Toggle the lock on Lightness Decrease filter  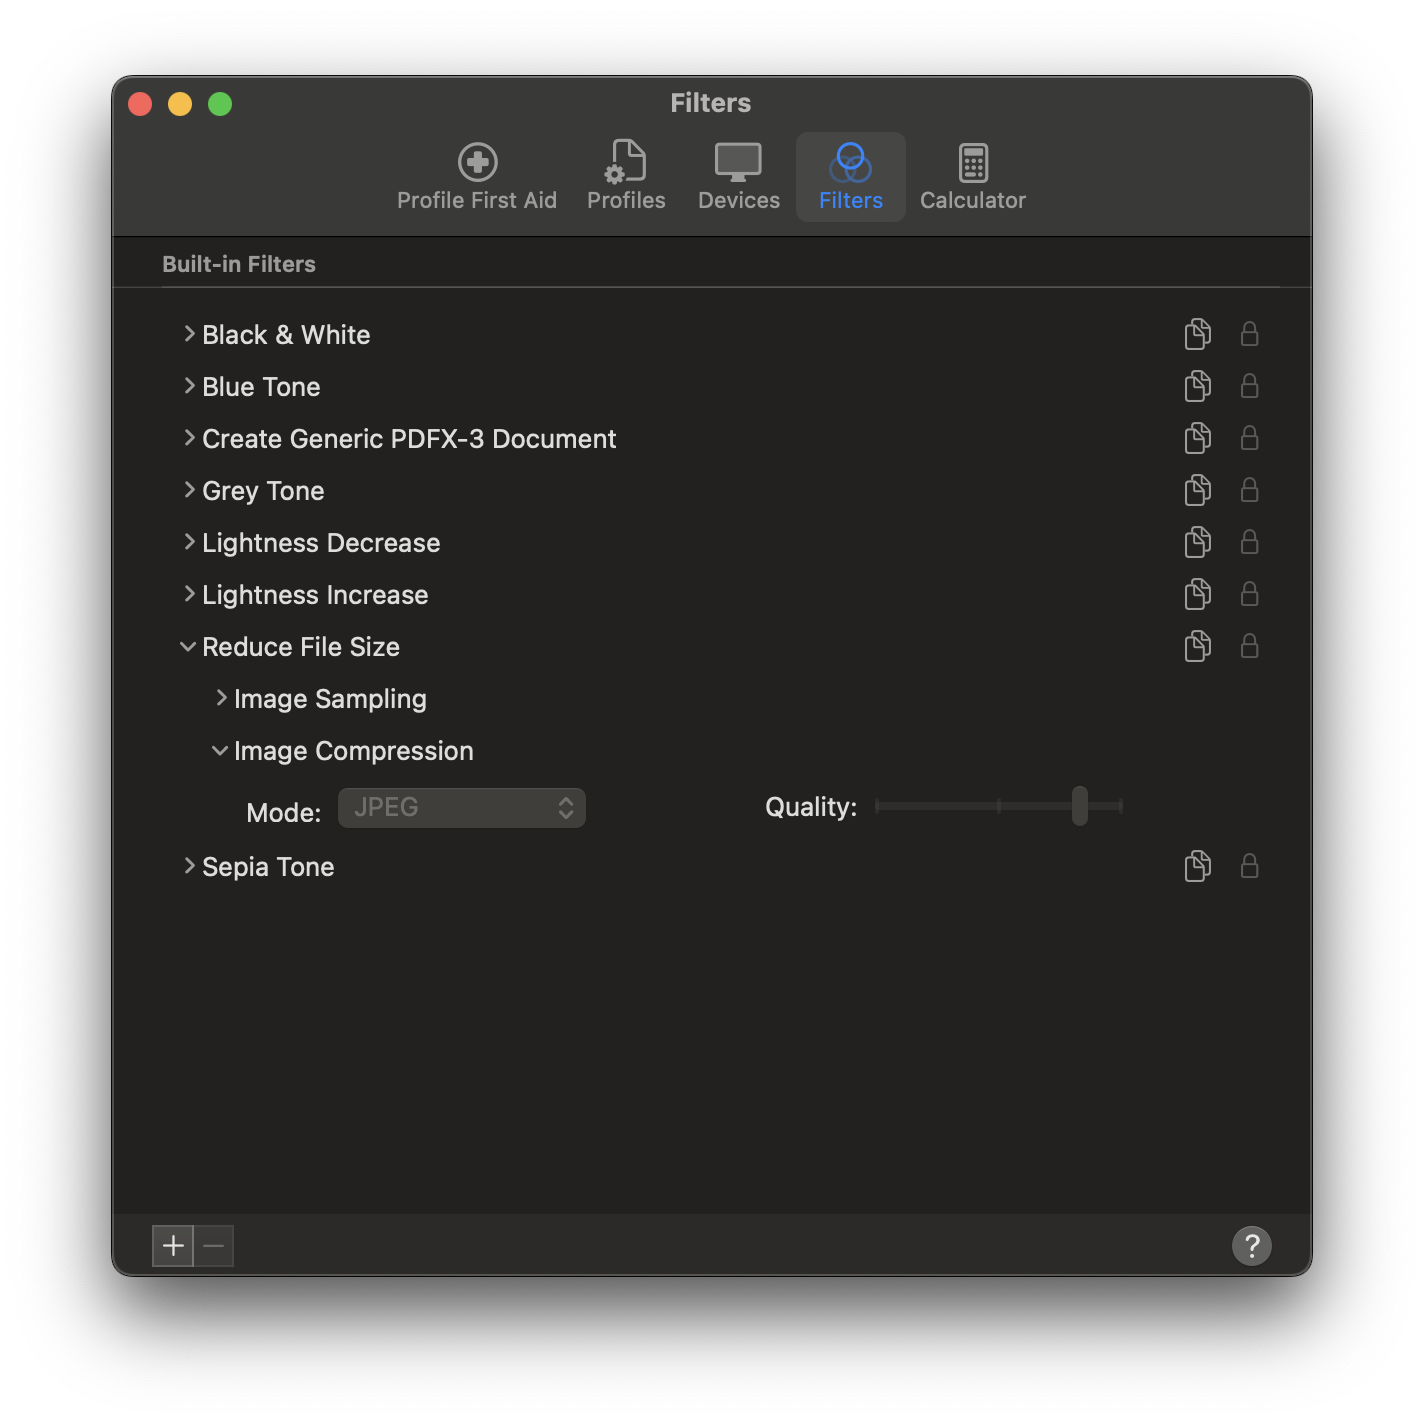point(1249,542)
